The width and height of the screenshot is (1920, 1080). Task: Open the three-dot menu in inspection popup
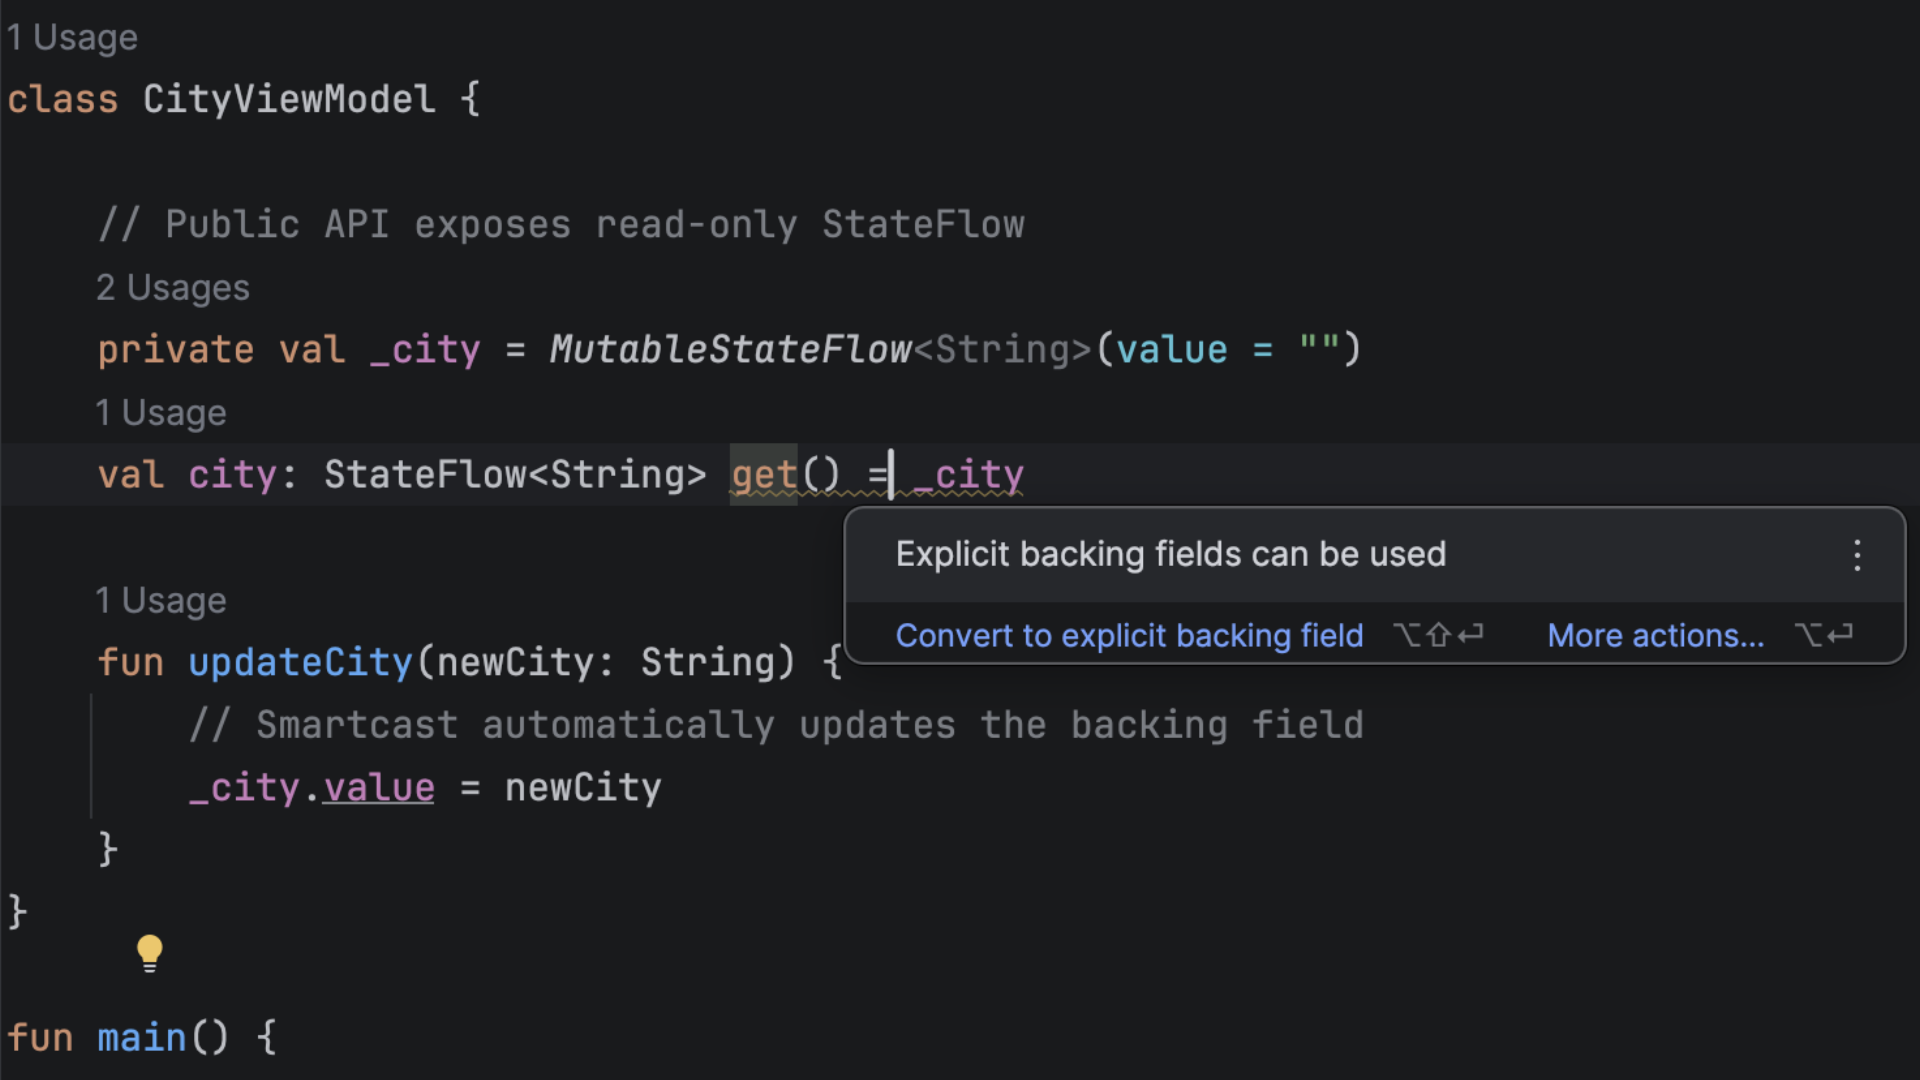tap(1857, 555)
